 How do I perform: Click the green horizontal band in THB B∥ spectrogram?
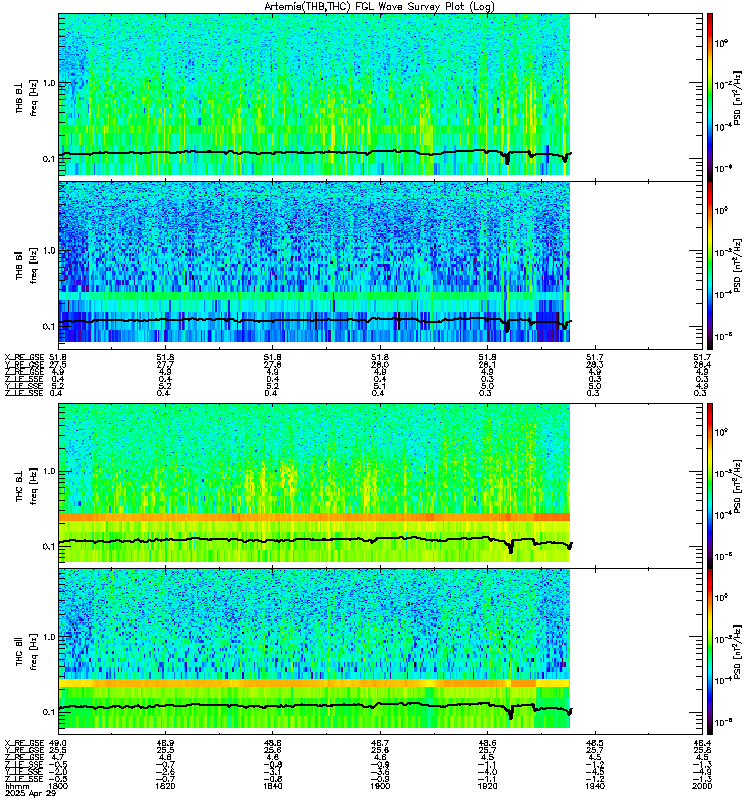tap(314, 296)
